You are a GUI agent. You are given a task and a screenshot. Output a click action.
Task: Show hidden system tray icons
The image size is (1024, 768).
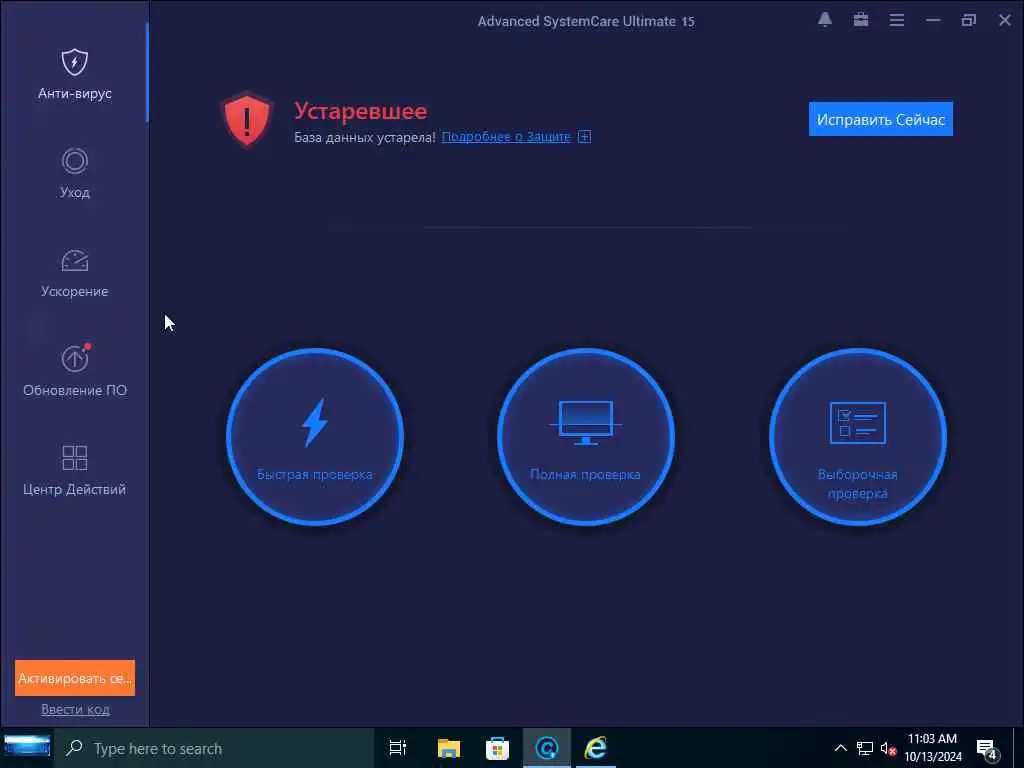pos(840,748)
